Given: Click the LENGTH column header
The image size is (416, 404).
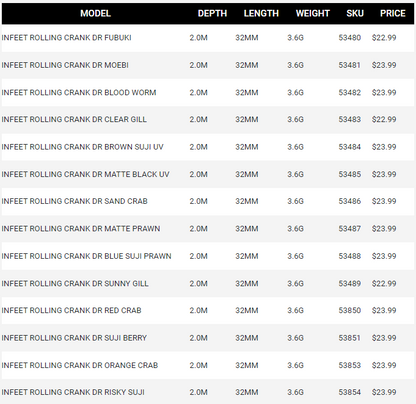Looking at the screenshot, I should (x=261, y=13).
